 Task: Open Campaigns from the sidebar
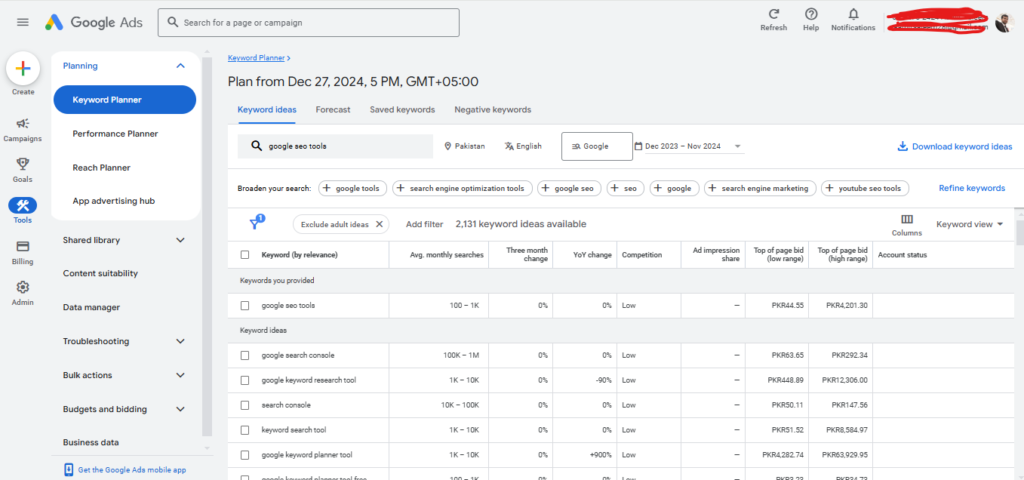tap(23, 130)
